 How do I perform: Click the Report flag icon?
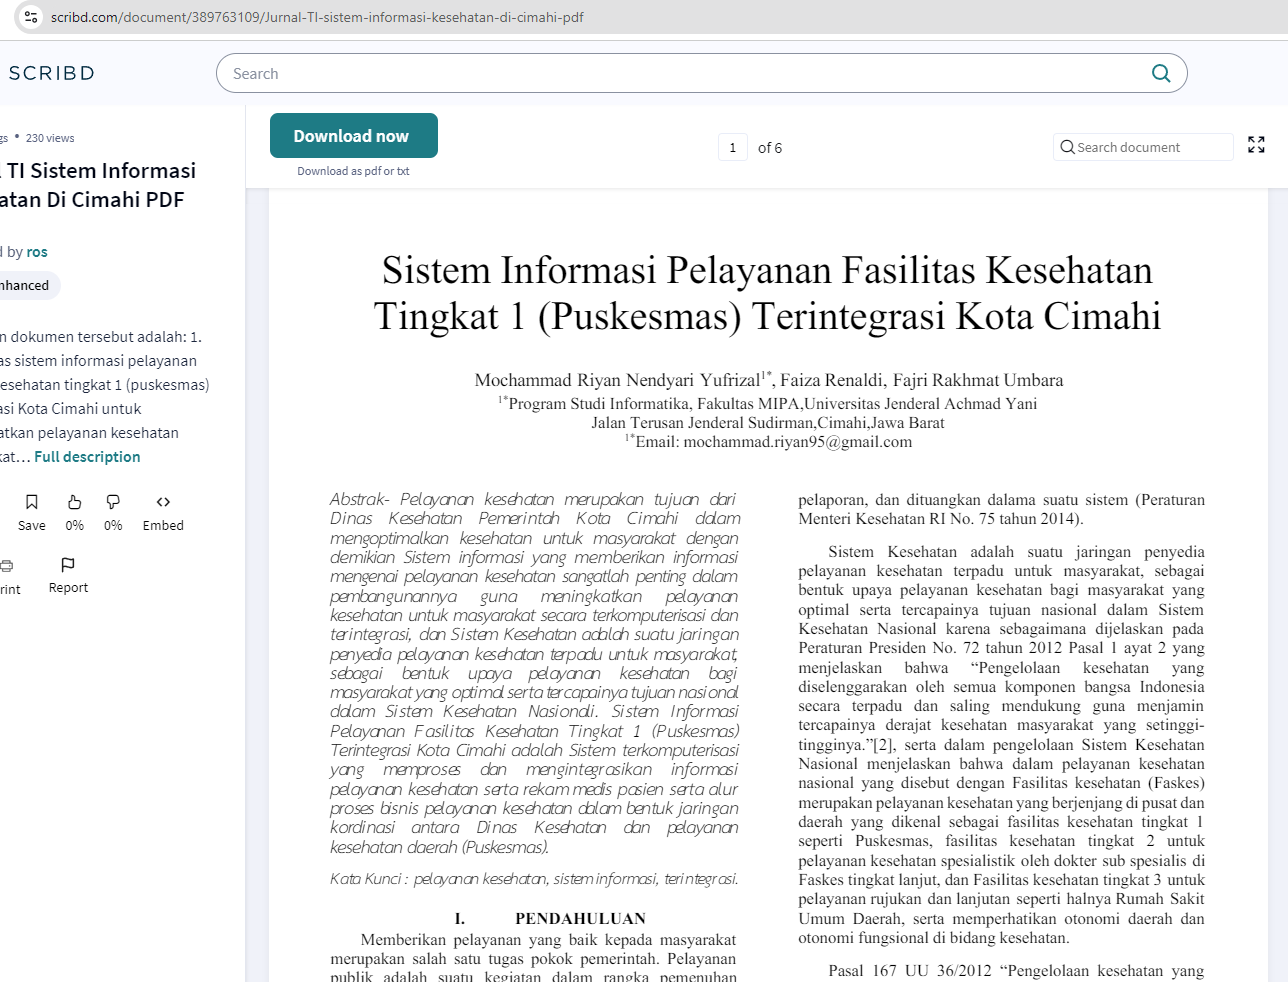68,565
